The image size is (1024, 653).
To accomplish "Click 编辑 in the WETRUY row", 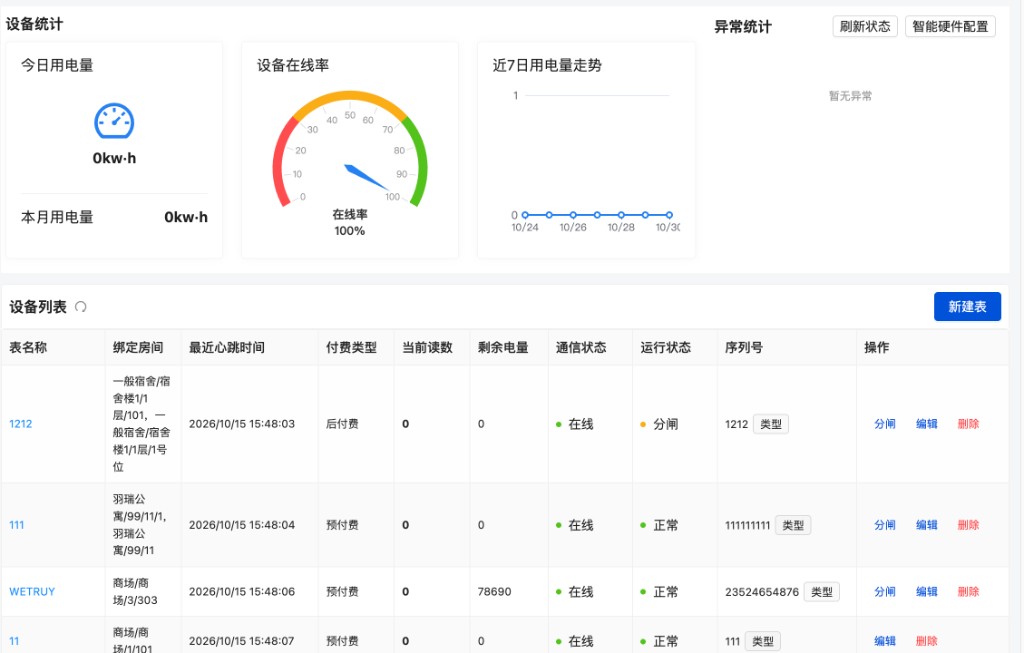I will 927,592.
